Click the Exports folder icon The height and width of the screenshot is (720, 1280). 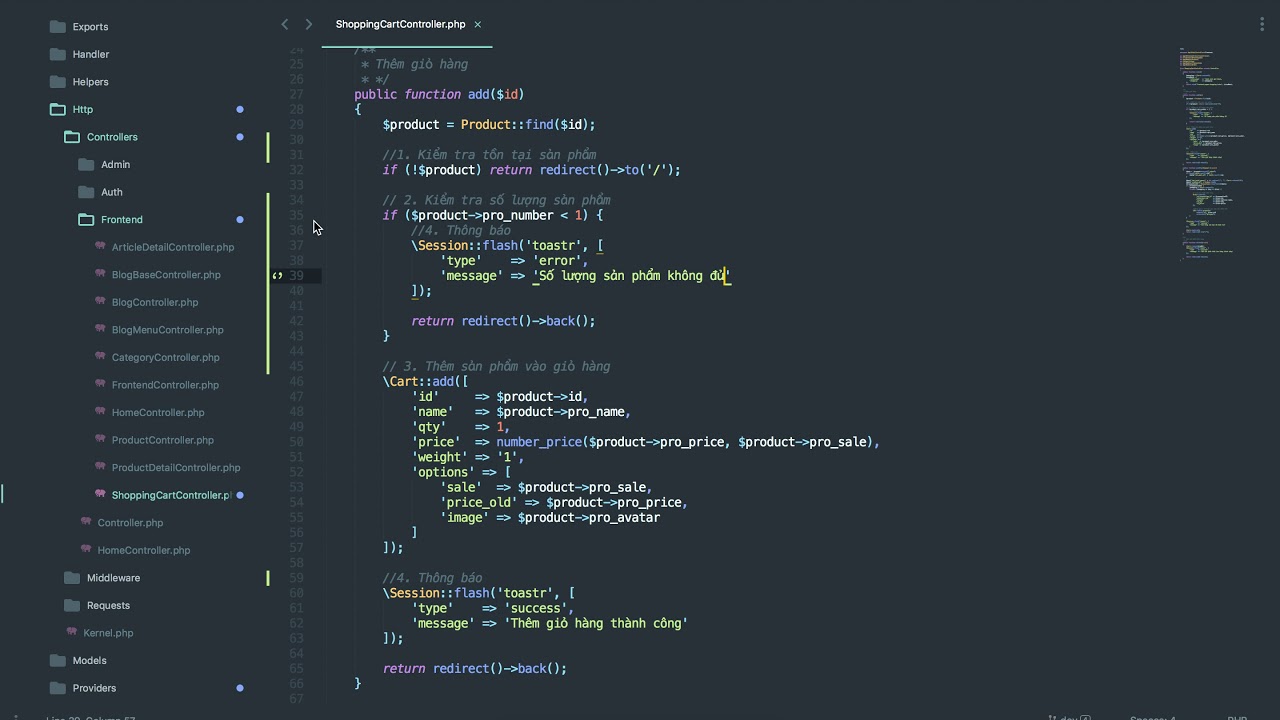pyautogui.click(x=57, y=27)
